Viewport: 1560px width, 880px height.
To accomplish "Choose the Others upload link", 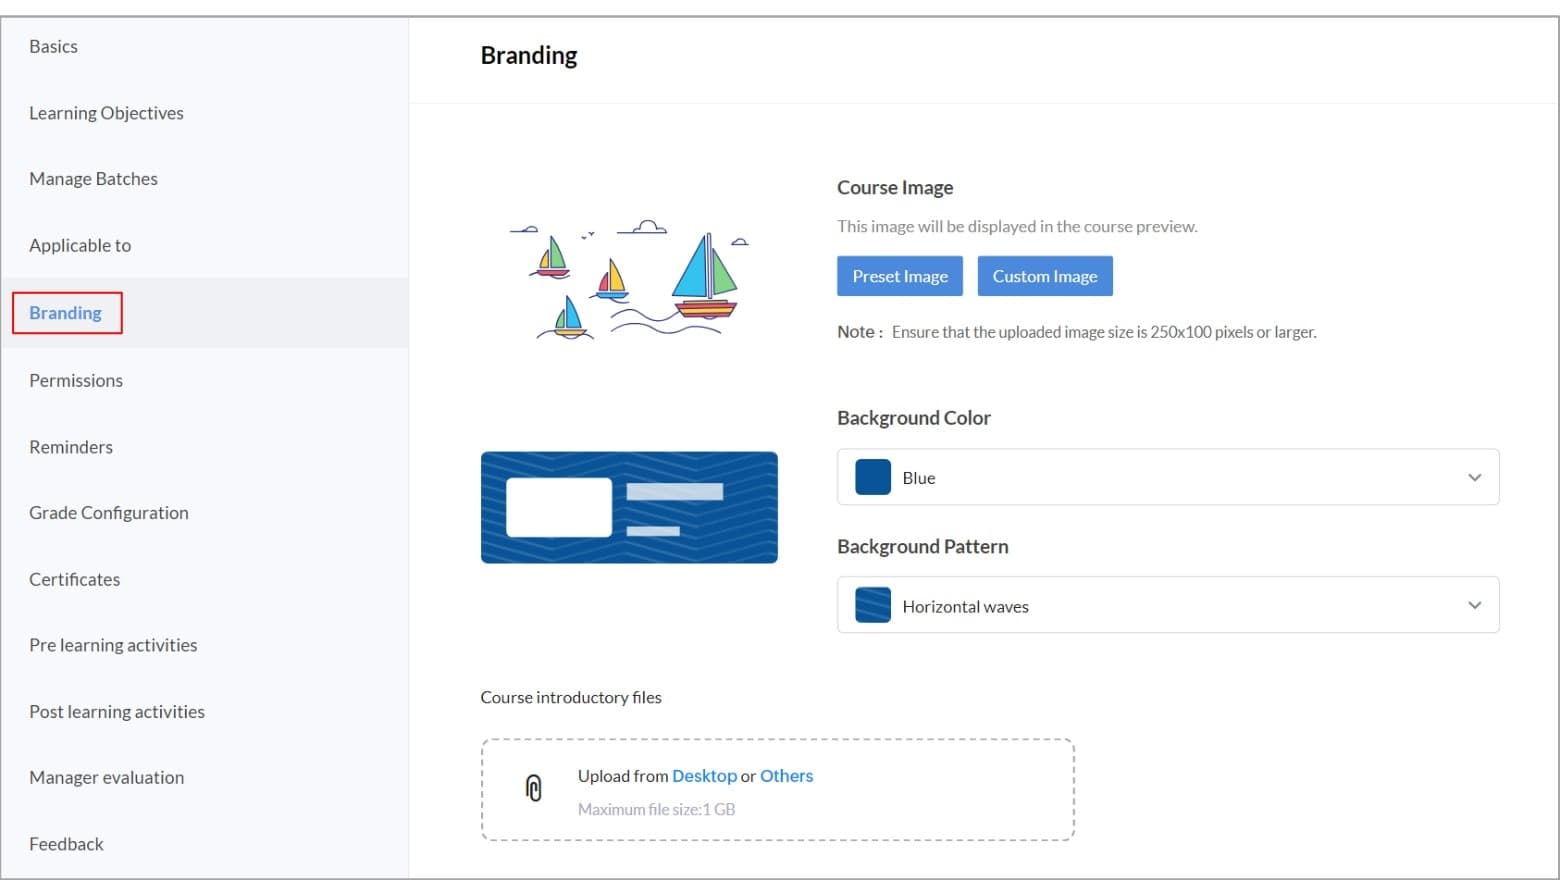I will point(786,776).
